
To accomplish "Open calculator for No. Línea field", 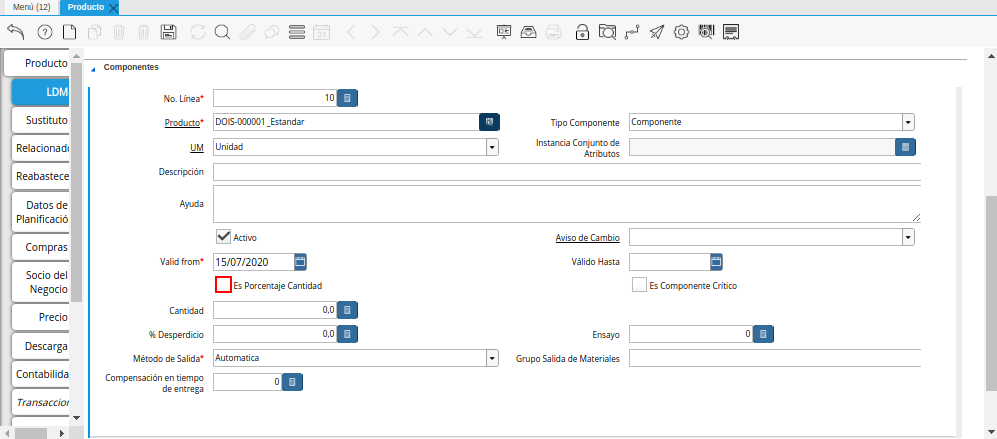I will point(347,98).
